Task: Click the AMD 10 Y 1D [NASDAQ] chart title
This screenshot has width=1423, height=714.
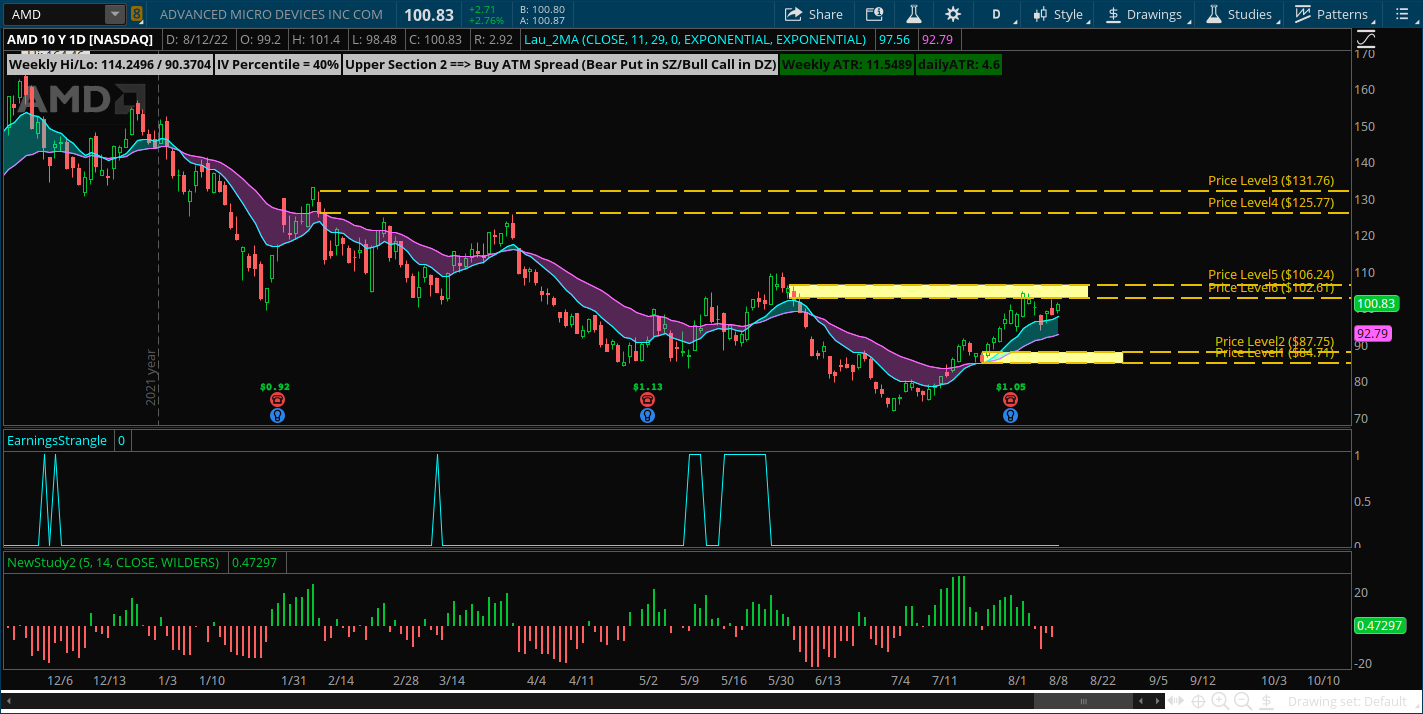Action: 82,39
